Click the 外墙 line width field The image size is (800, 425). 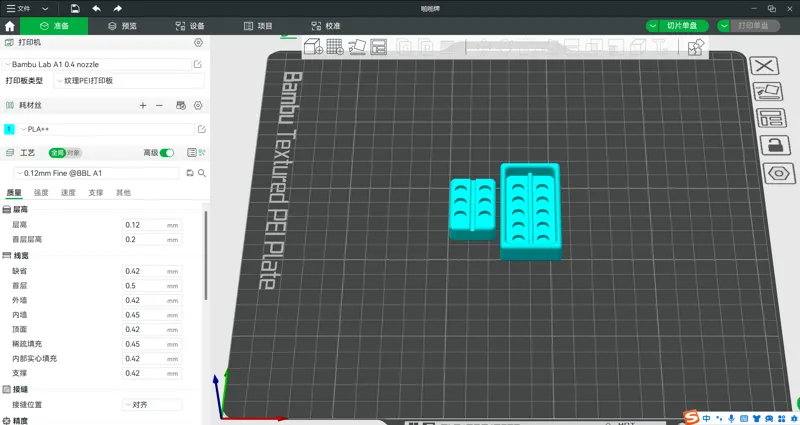pos(152,301)
